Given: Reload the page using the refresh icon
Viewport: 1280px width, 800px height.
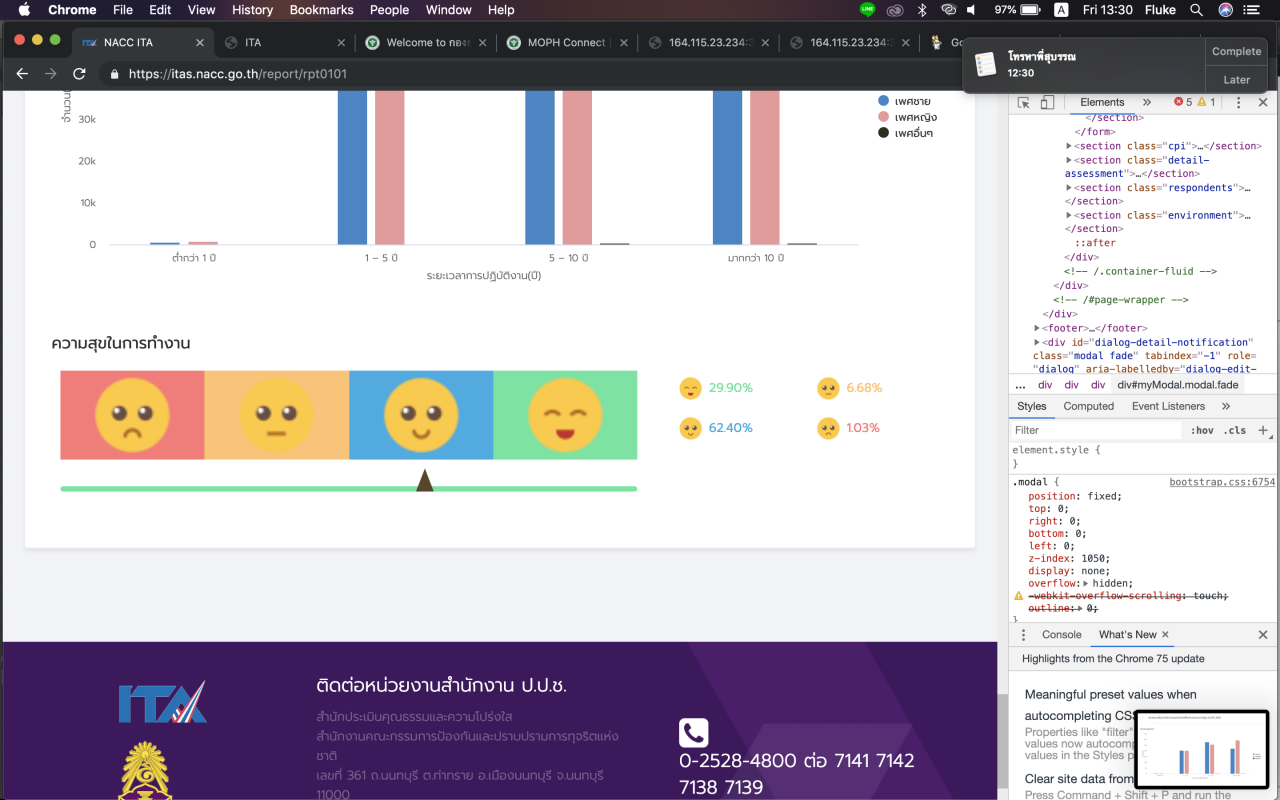Looking at the screenshot, I should 79,74.
